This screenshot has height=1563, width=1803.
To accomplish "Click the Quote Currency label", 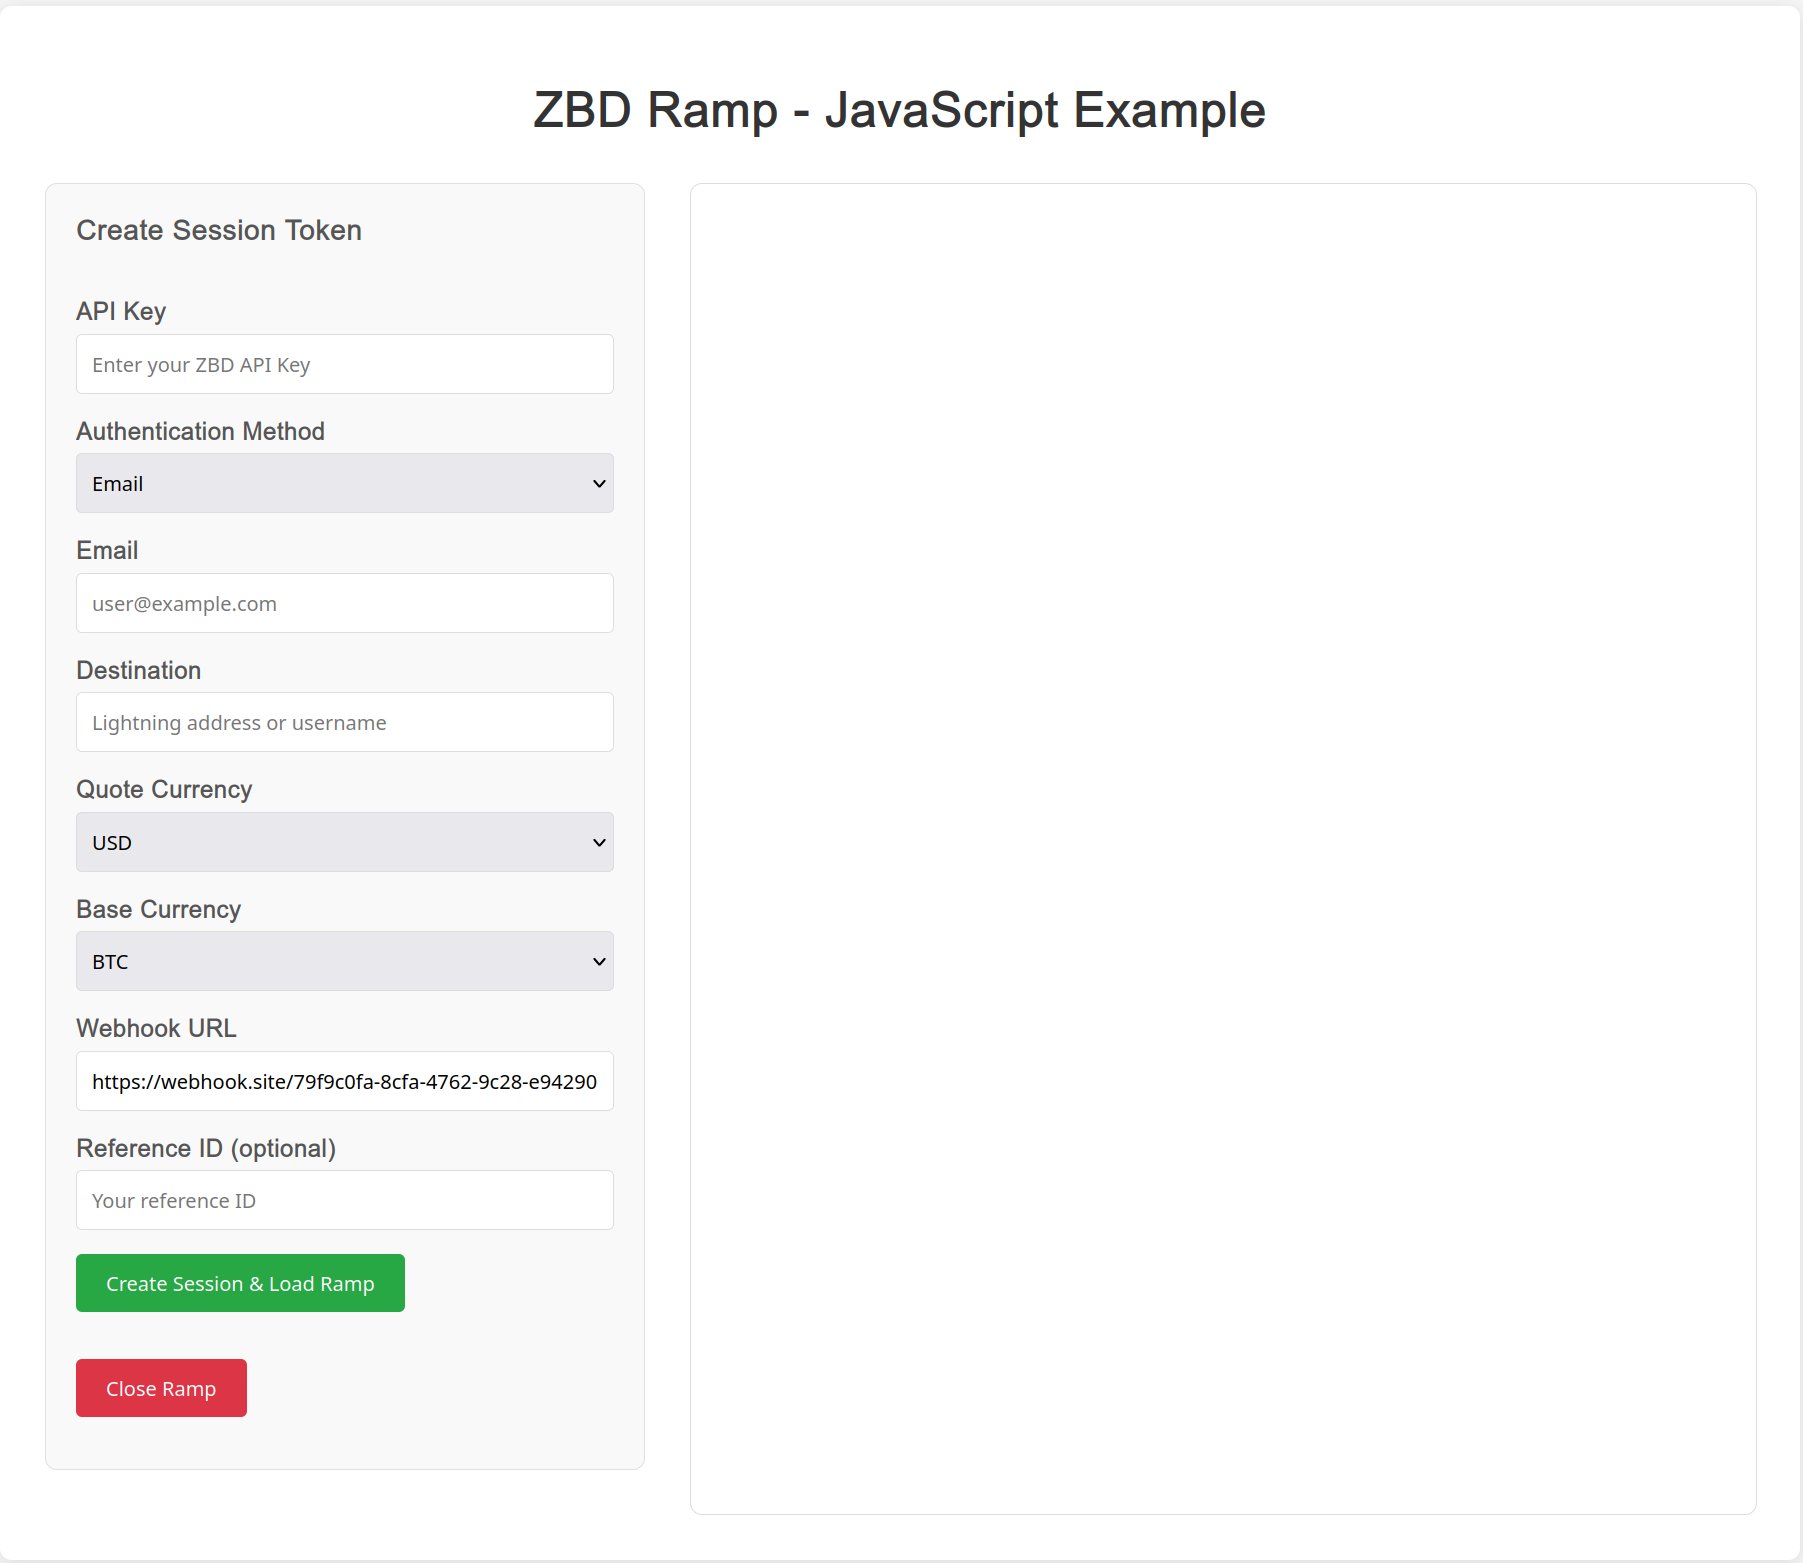I will tap(164, 789).
